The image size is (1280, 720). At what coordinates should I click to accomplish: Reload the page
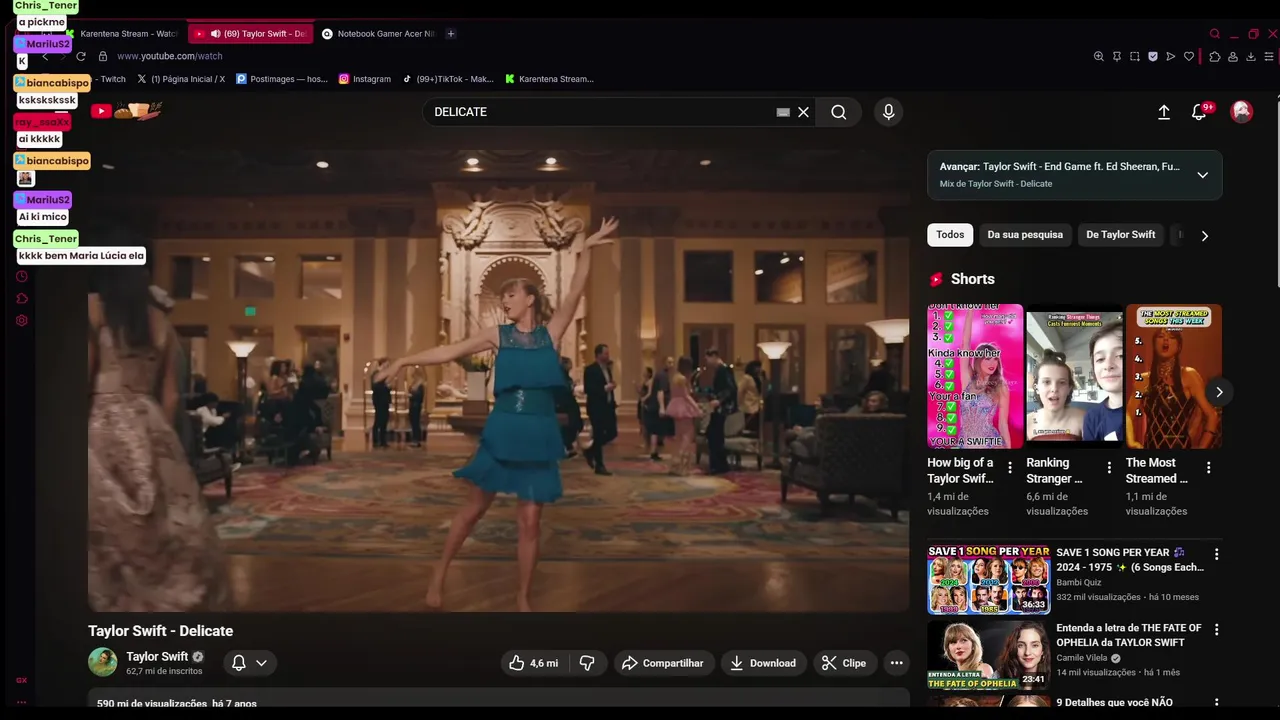pos(81,57)
